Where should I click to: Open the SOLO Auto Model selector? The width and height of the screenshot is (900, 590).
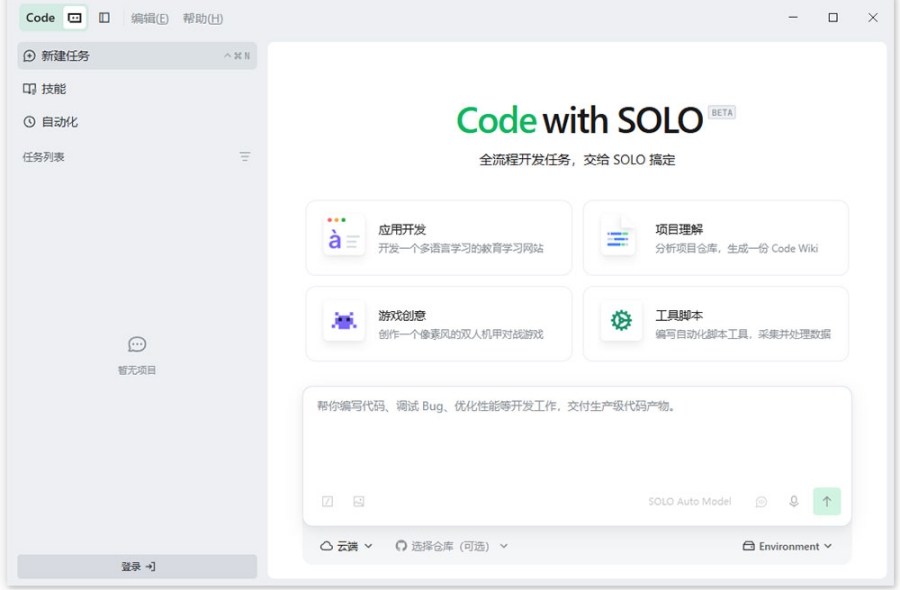[689, 502]
